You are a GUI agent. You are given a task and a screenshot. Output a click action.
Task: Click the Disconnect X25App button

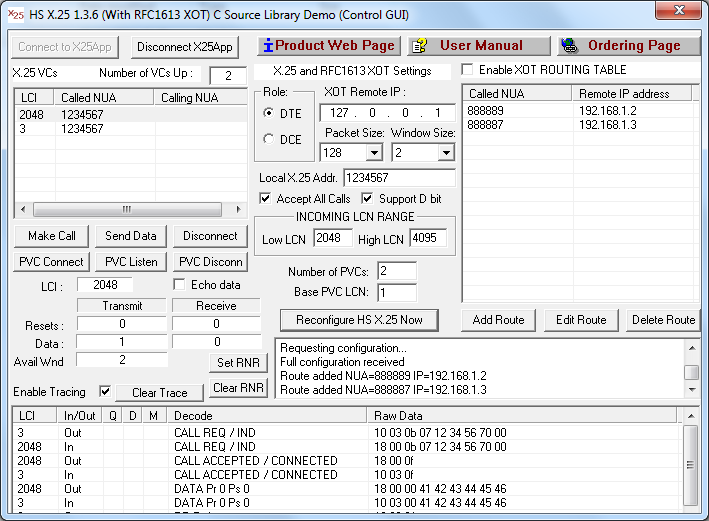[185, 47]
